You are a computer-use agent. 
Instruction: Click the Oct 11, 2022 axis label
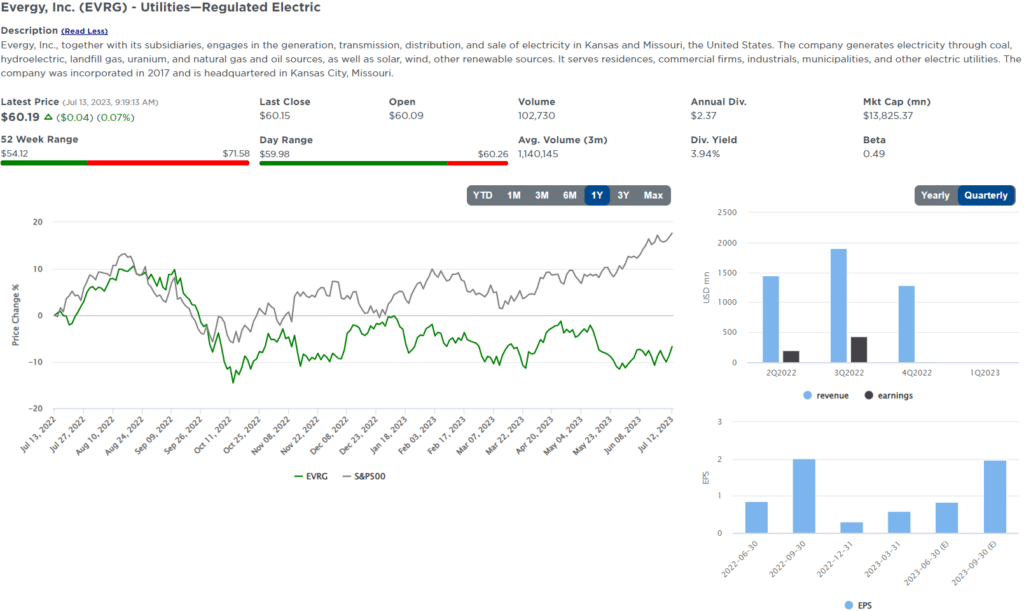213,435
